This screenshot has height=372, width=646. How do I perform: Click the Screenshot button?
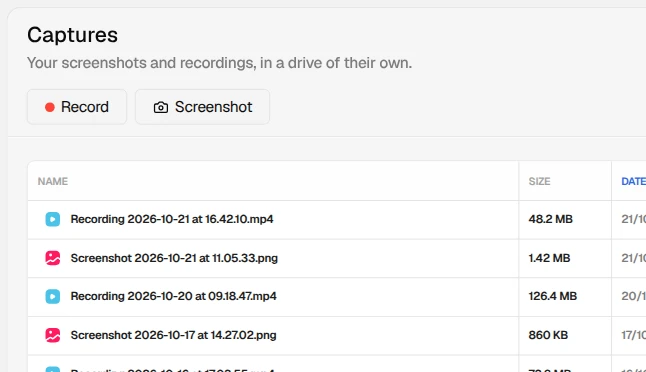pos(202,107)
